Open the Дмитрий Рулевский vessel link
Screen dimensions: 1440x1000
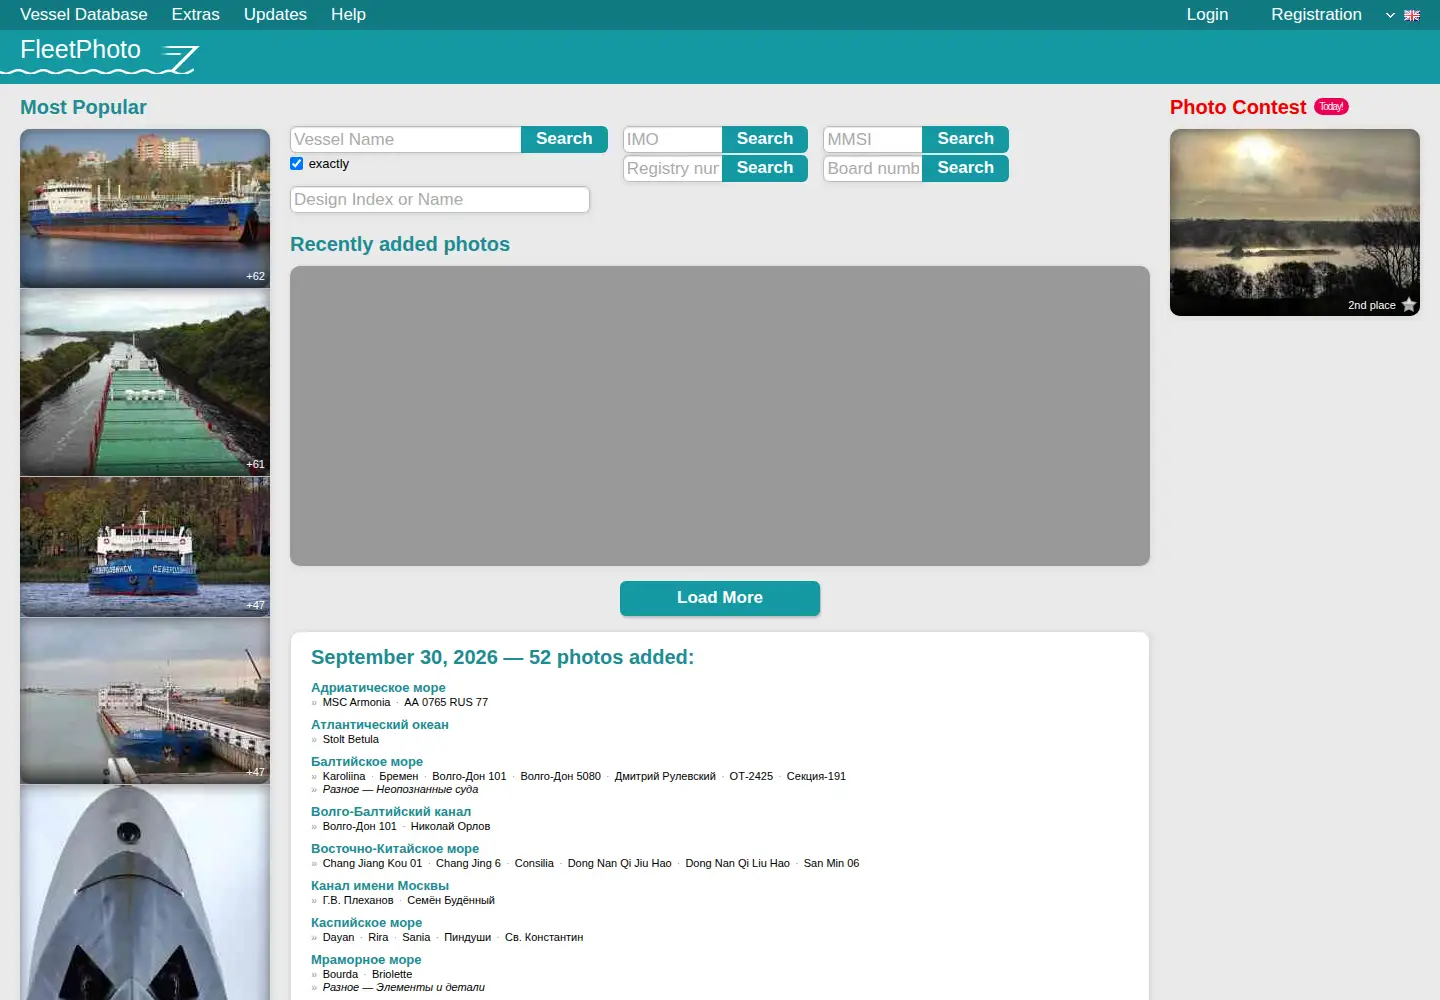click(665, 776)
